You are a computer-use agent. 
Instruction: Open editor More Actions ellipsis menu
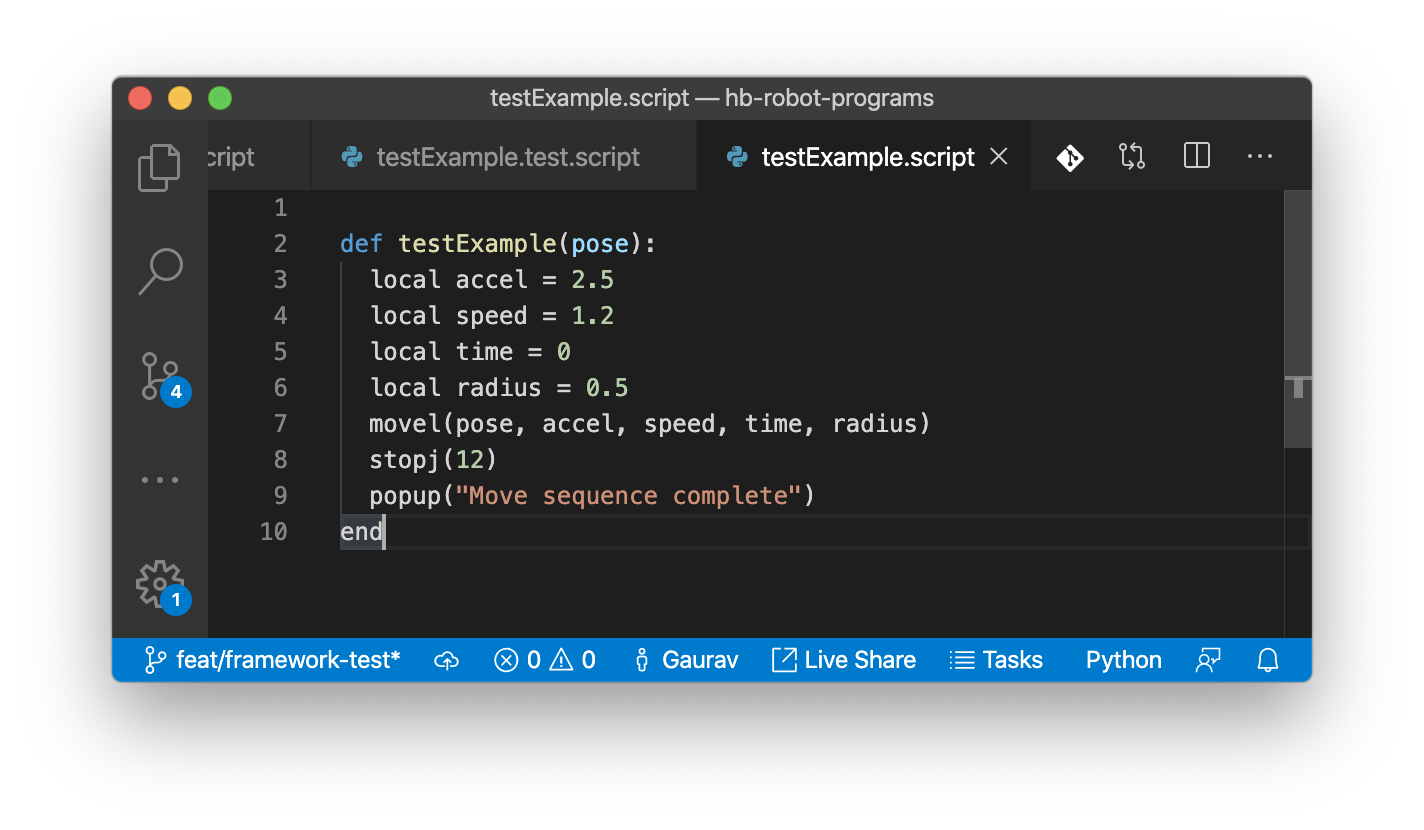click(1260, 157)
